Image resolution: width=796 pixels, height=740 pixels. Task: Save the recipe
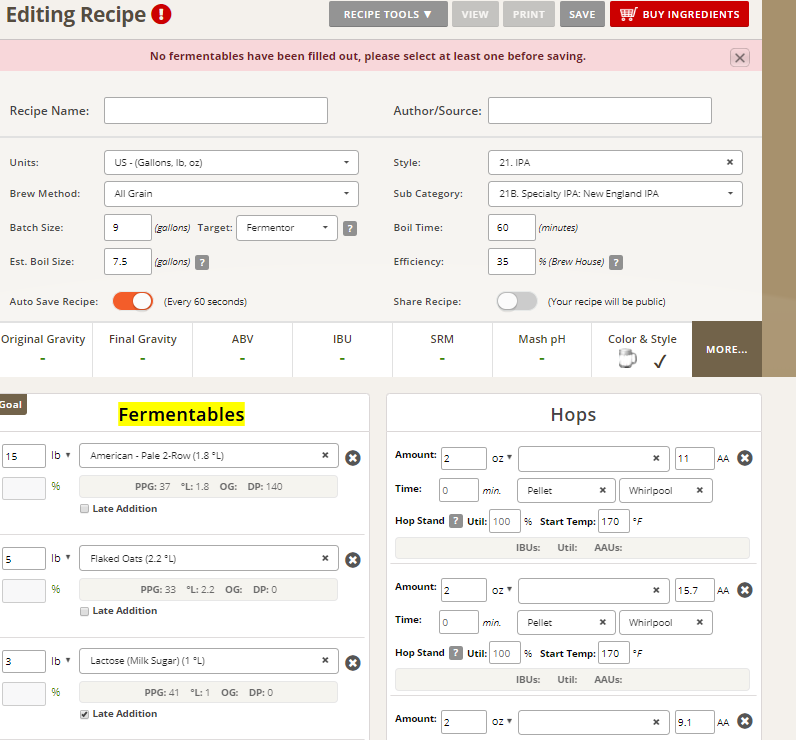pyautogui.click(x=582, y=14)
